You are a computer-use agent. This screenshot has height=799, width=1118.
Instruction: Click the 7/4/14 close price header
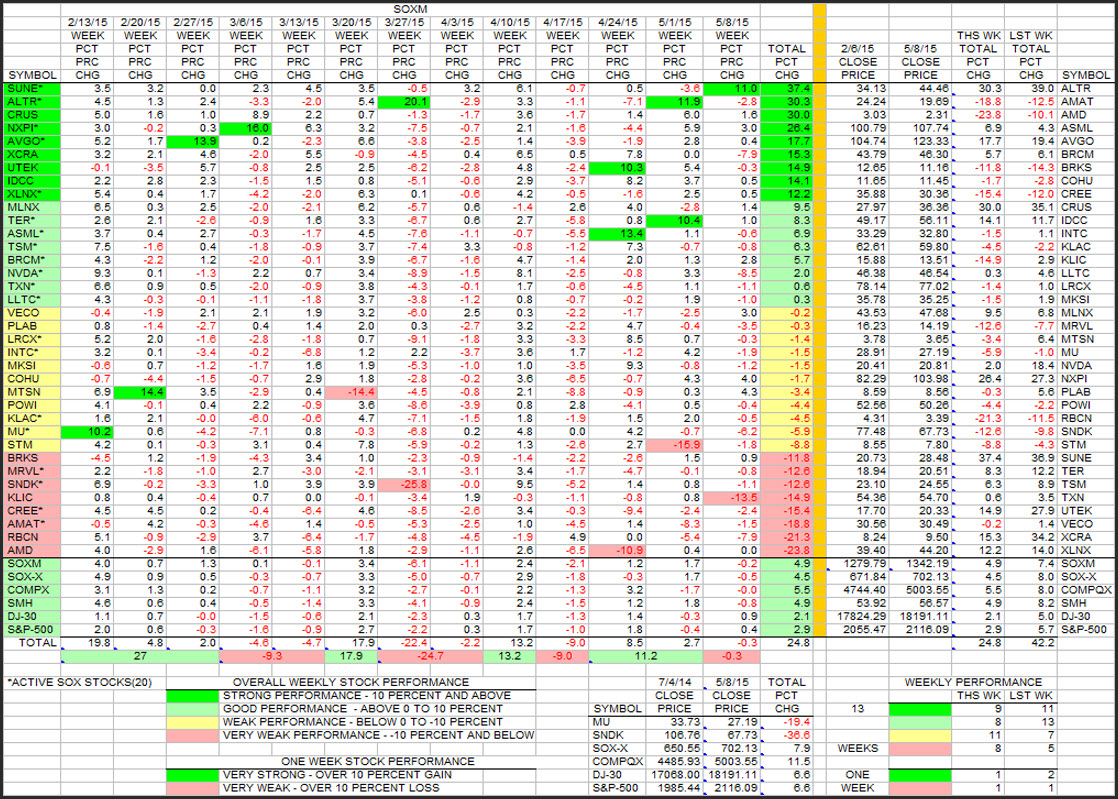pyautogui.click(x=675, y=696)
